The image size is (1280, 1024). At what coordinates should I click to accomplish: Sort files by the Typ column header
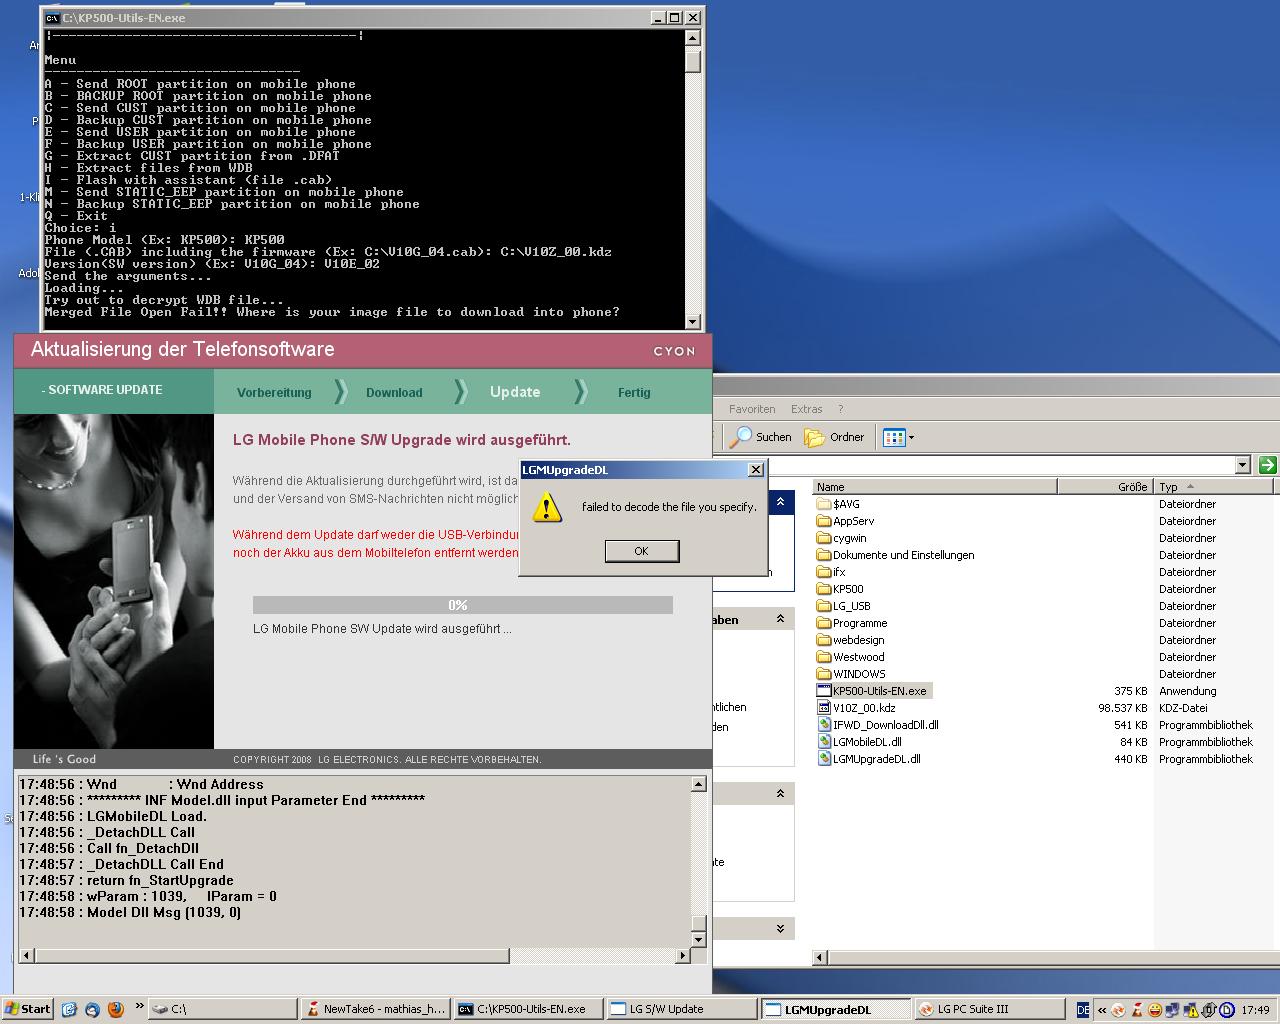pos(1215,487)
